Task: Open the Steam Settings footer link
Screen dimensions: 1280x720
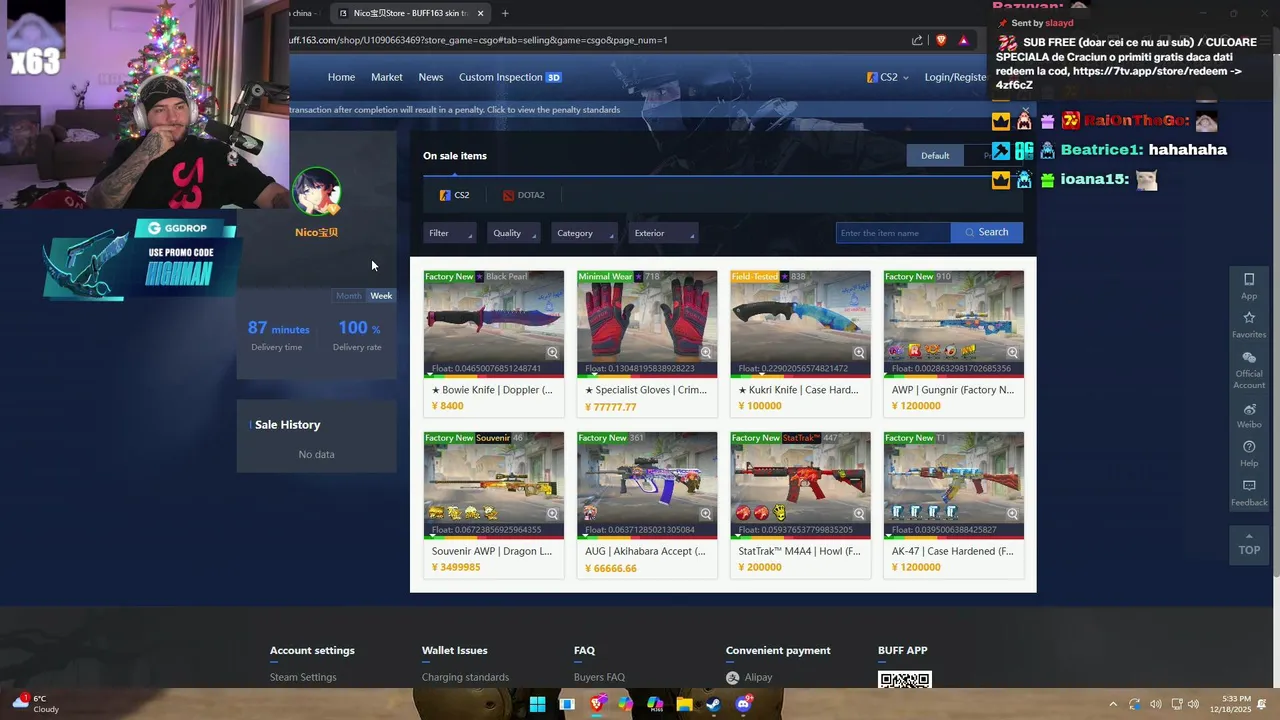Action: [303, 677]
